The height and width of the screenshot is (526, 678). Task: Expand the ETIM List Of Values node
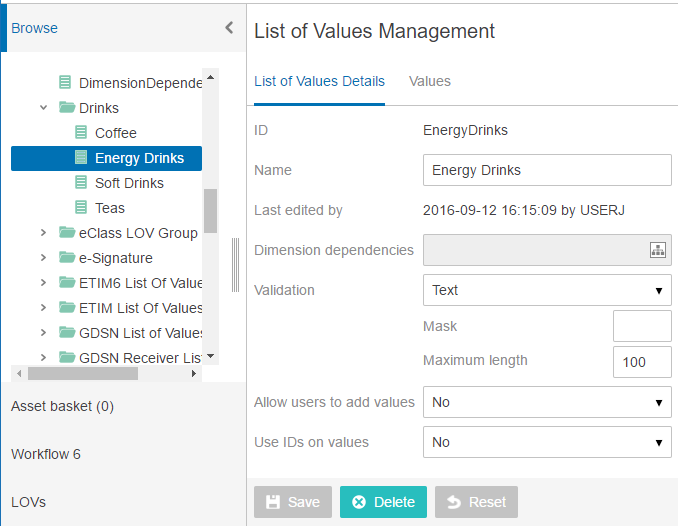(x=43, y=308)
